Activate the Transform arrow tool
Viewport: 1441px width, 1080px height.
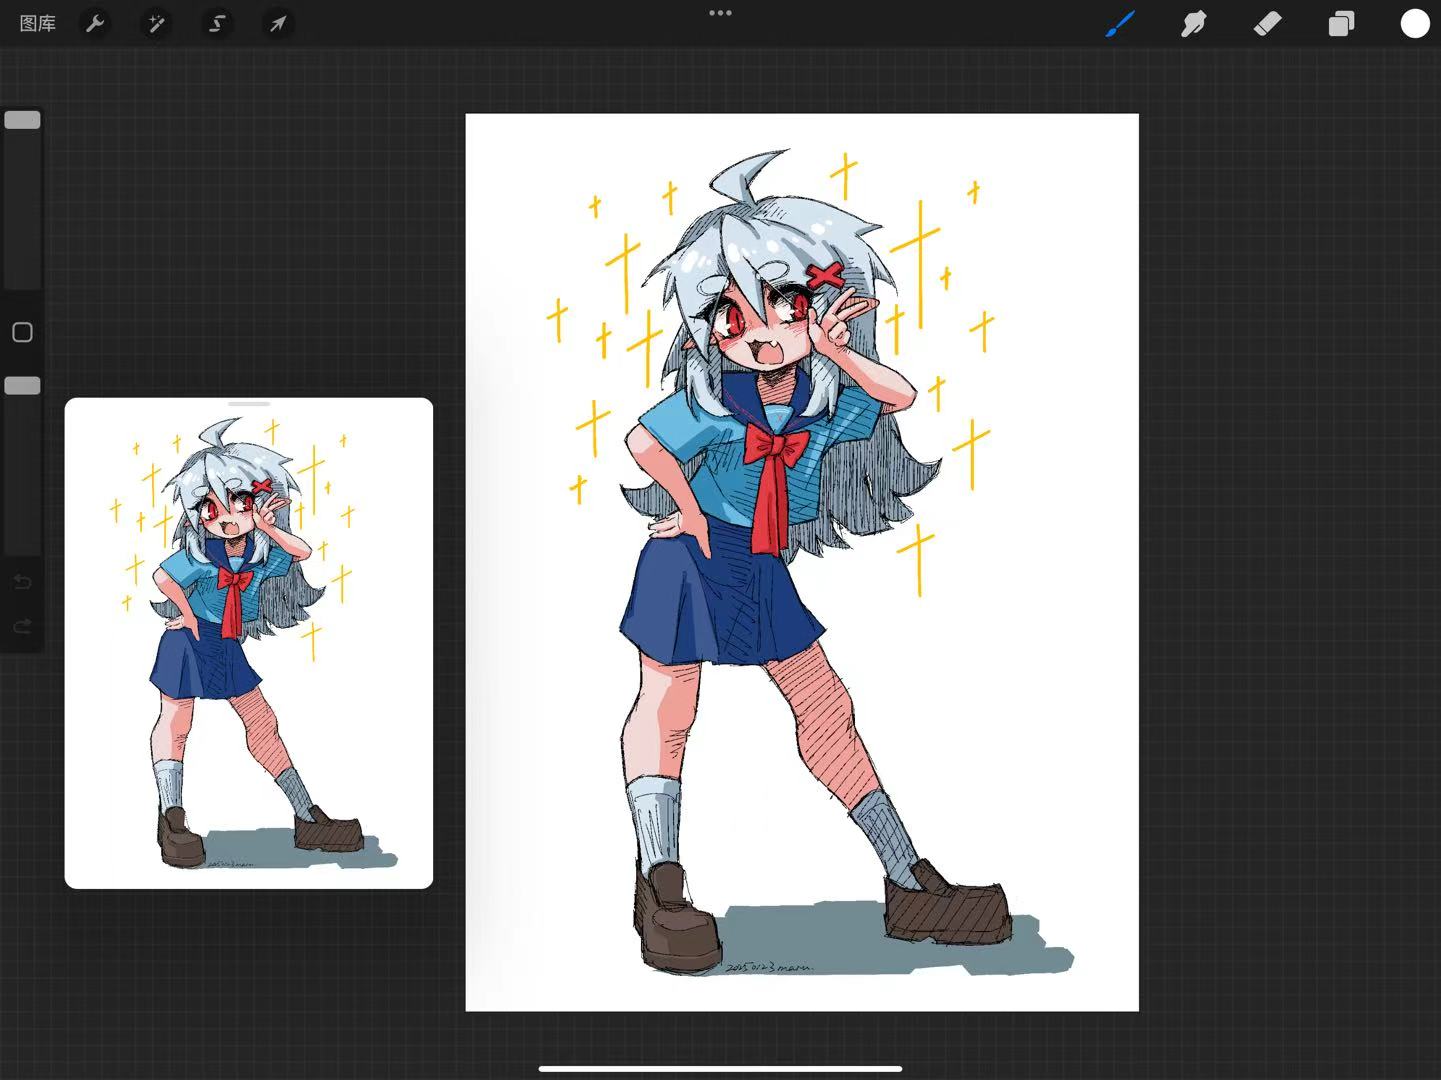(278, 23)
